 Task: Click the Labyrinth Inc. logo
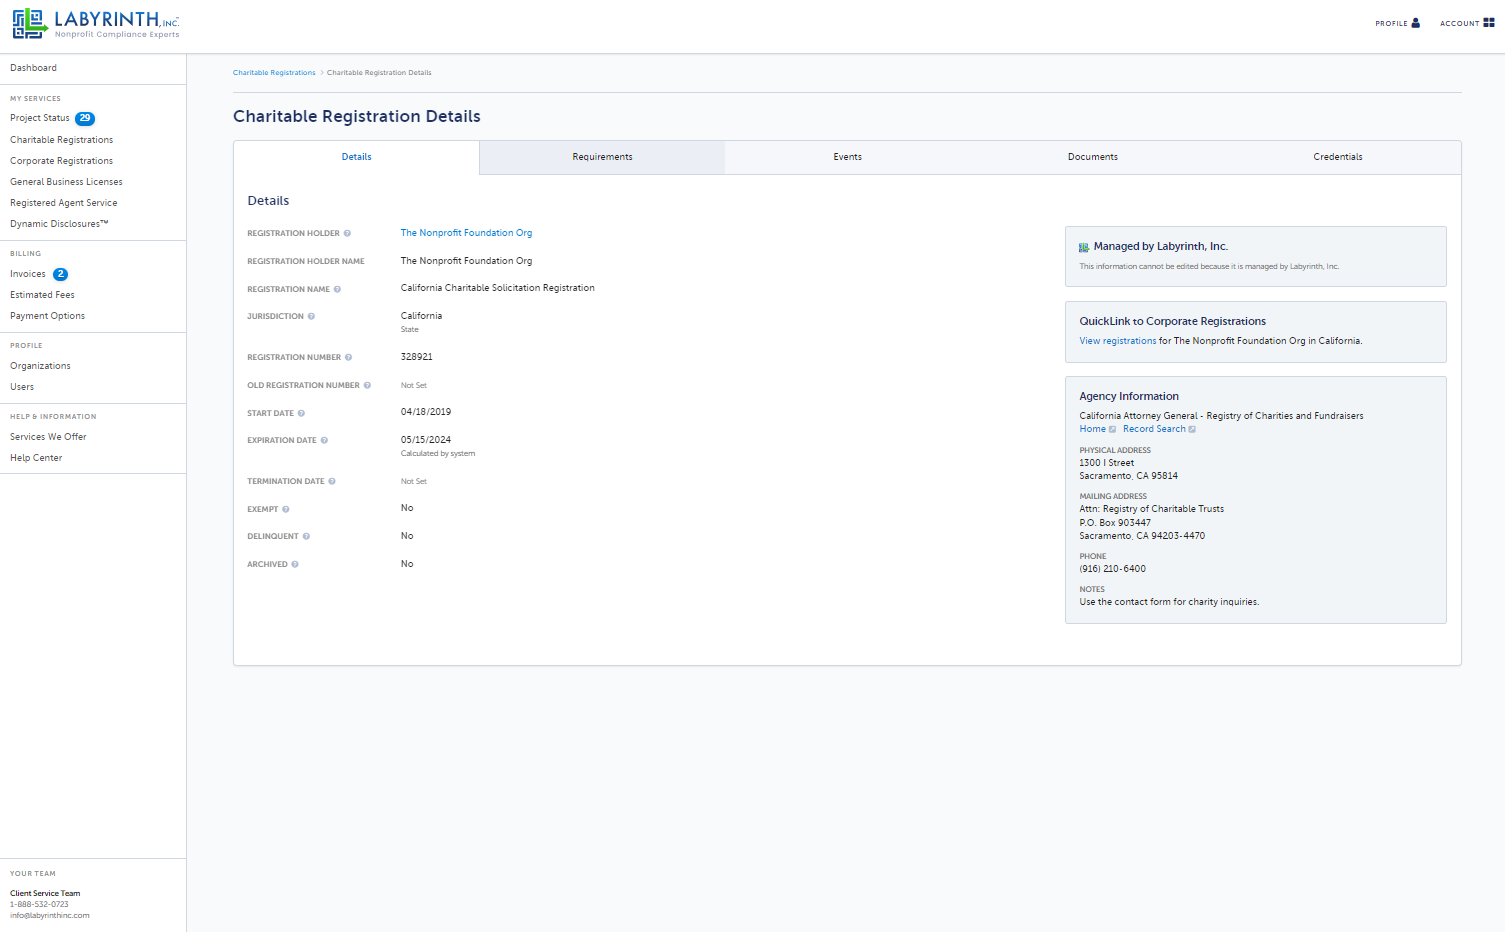tap(95, 23)
